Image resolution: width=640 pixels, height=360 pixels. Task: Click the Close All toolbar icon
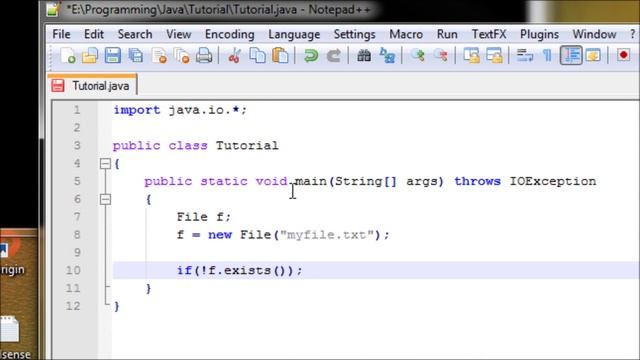click(181, 55)
